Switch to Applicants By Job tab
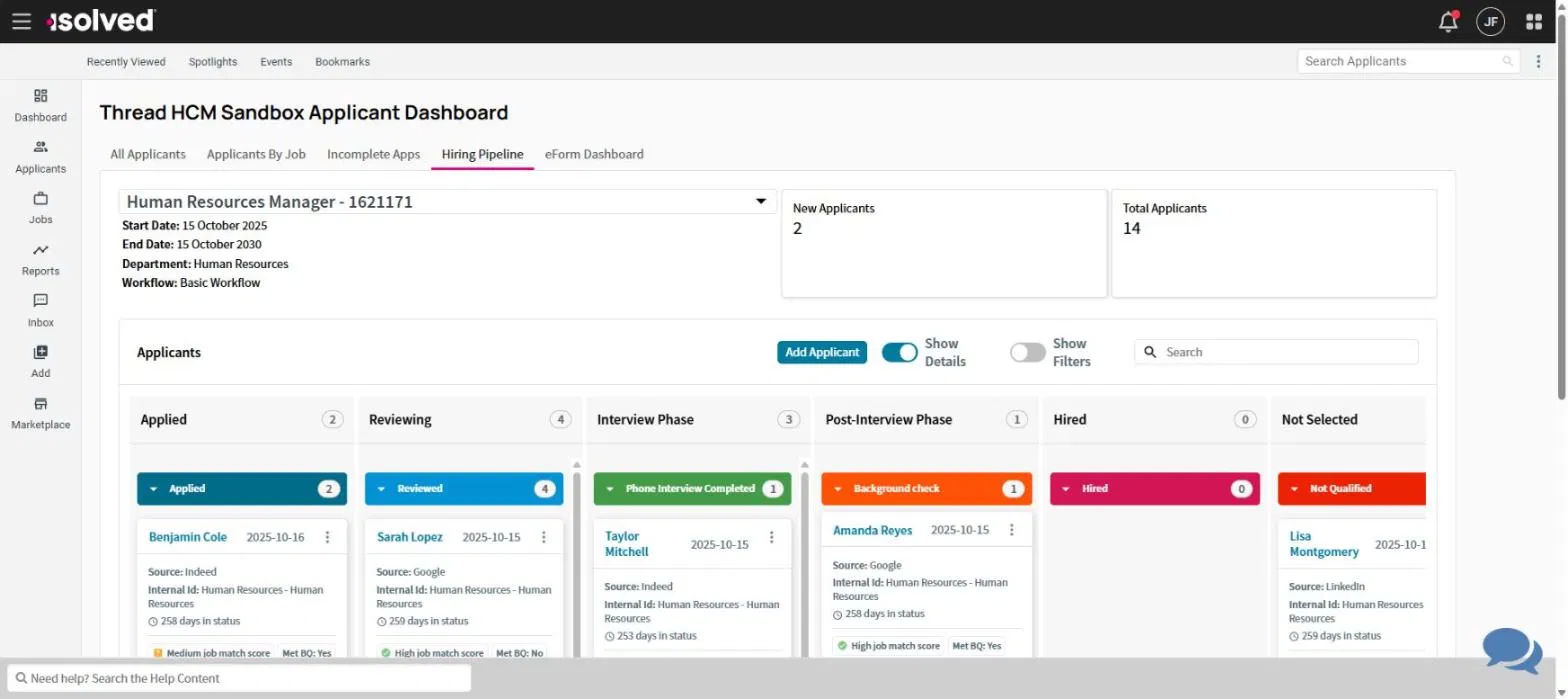The image size is (1568, 699). (256, 154)
